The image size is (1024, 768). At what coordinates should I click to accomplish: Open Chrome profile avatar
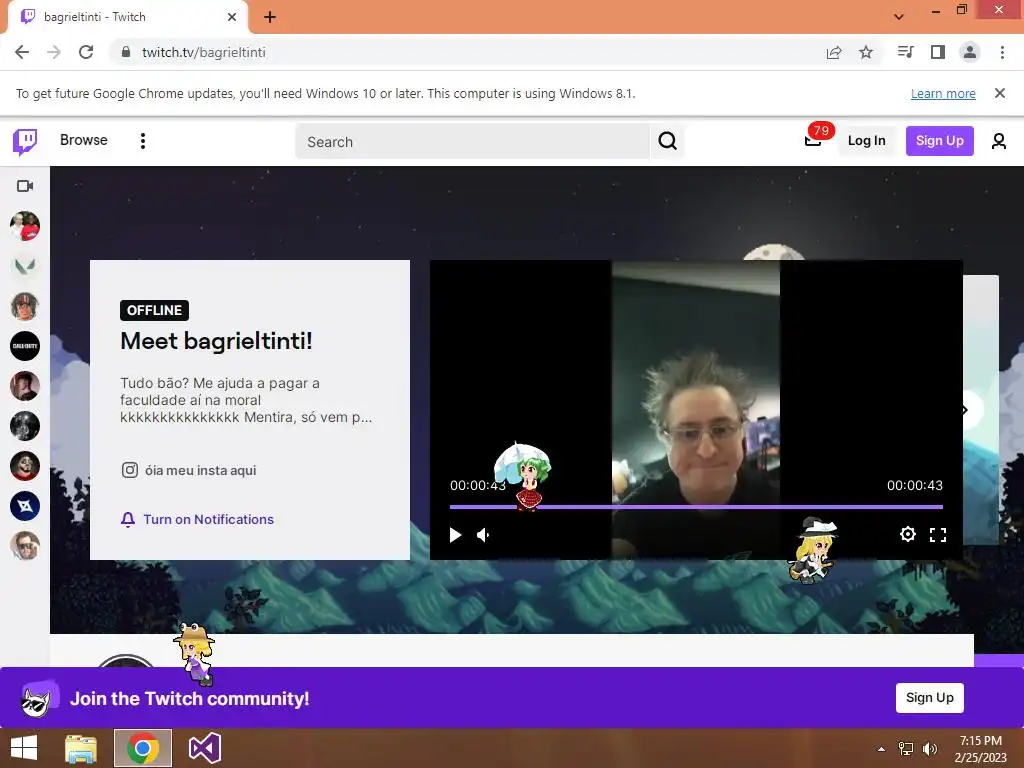(x=970, y=52)
